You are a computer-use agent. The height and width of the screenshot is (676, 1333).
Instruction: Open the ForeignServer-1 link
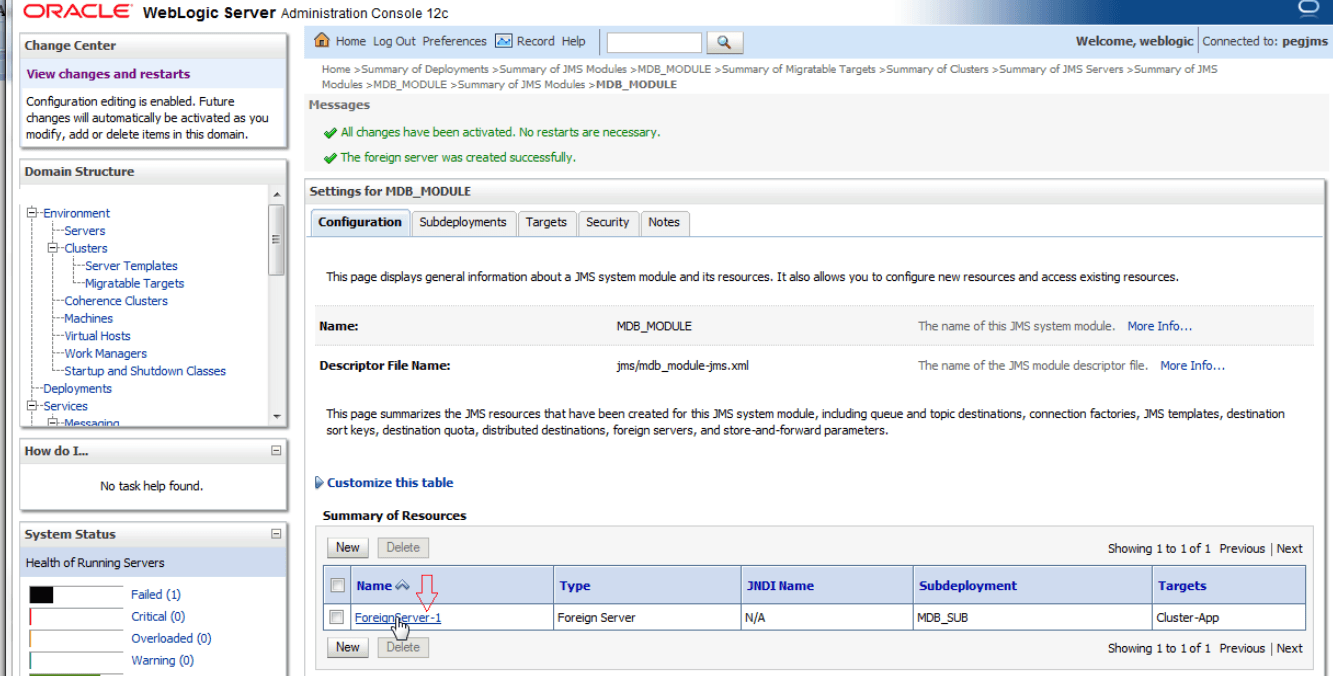[398, 617]
